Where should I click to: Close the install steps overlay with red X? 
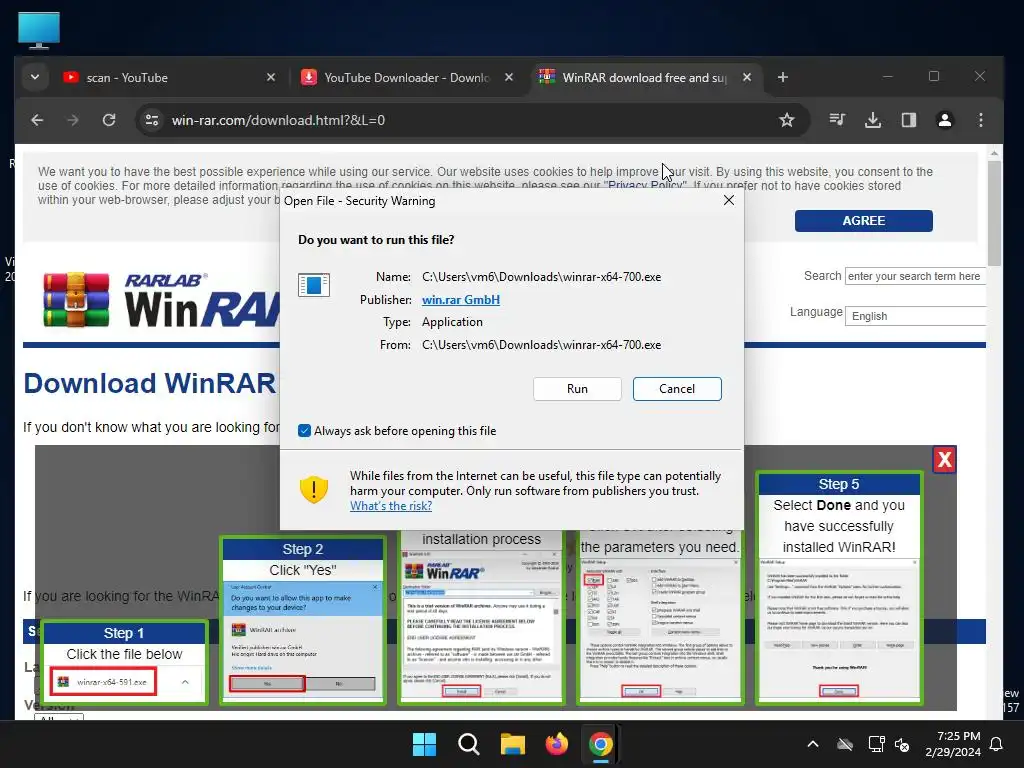click(x=944, y=460)
